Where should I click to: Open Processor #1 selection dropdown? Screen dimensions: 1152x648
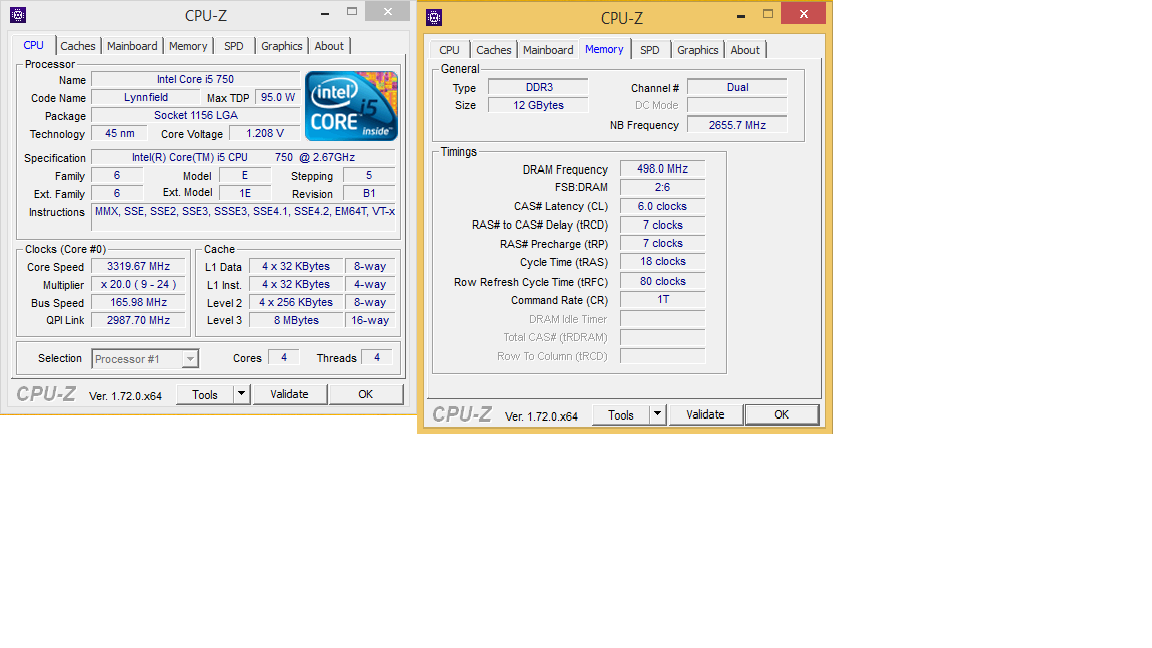click(145, 359)
